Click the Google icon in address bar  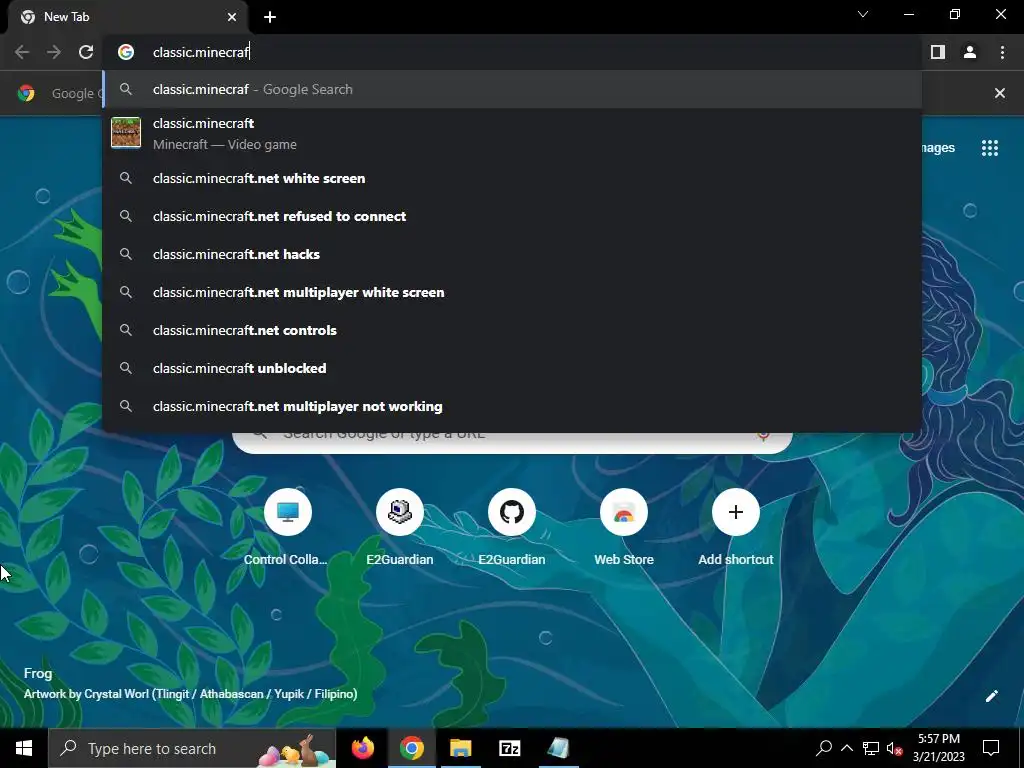126,52
